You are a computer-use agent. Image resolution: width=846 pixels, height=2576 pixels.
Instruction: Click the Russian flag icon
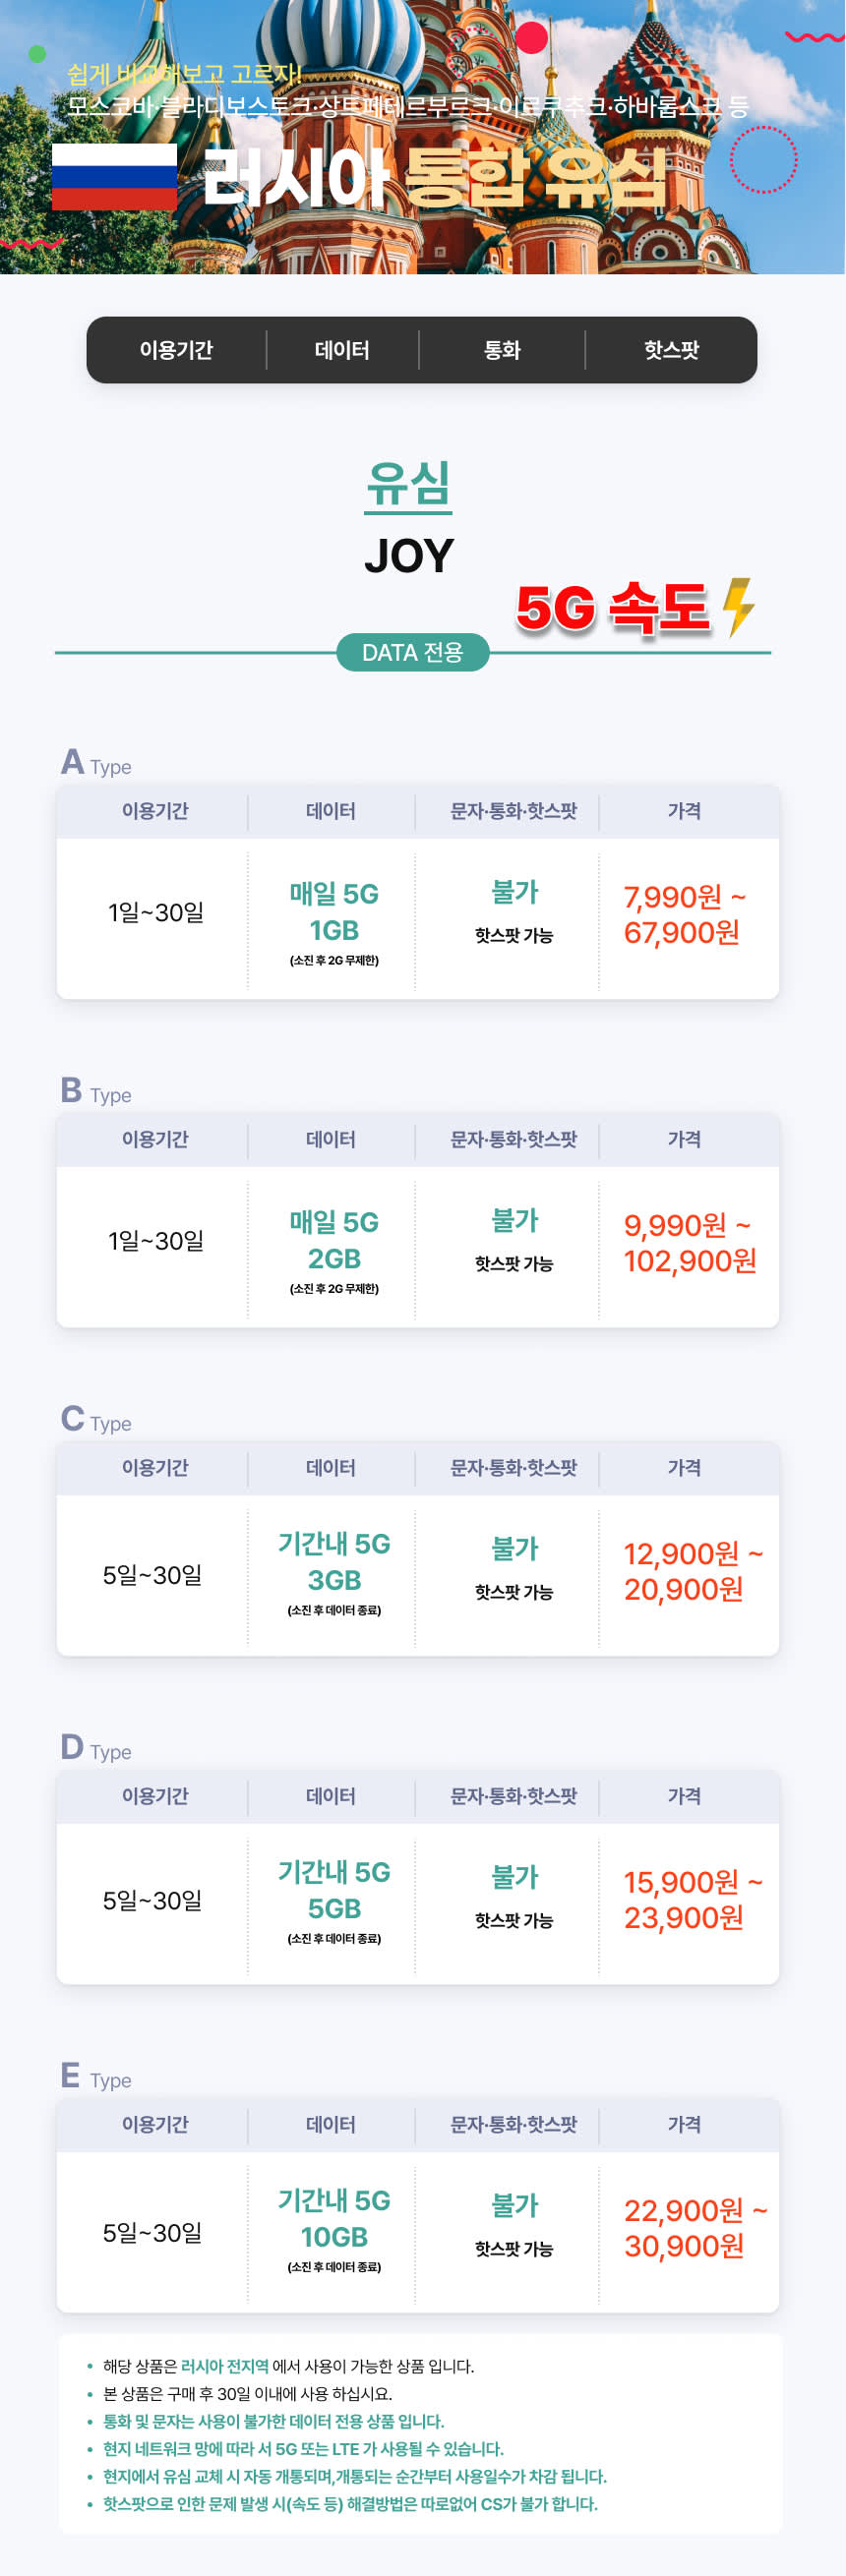point(114,177)
